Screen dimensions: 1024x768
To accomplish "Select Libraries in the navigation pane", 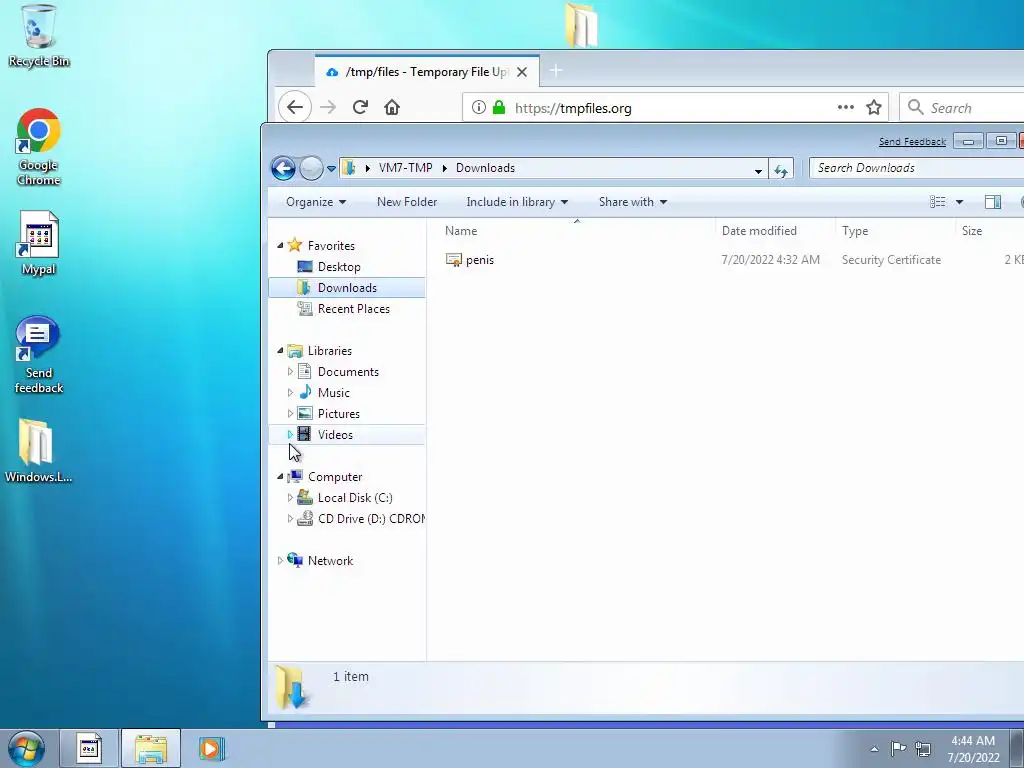I will click(330, 351).
